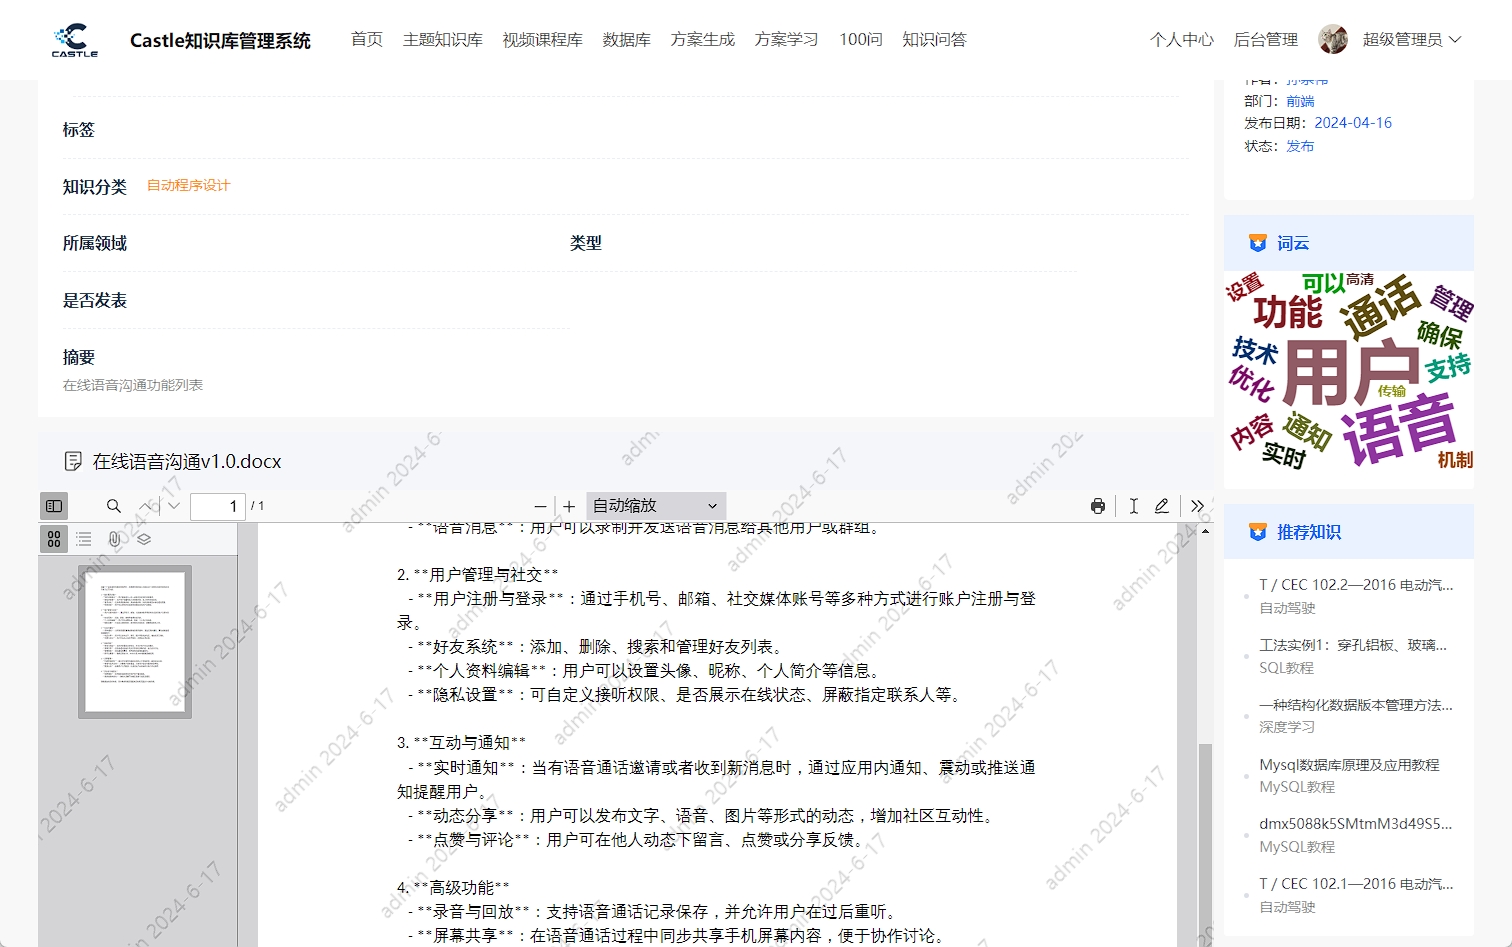
Task: Open the 100问 navigation menu
Action: (x=860, y=39)
